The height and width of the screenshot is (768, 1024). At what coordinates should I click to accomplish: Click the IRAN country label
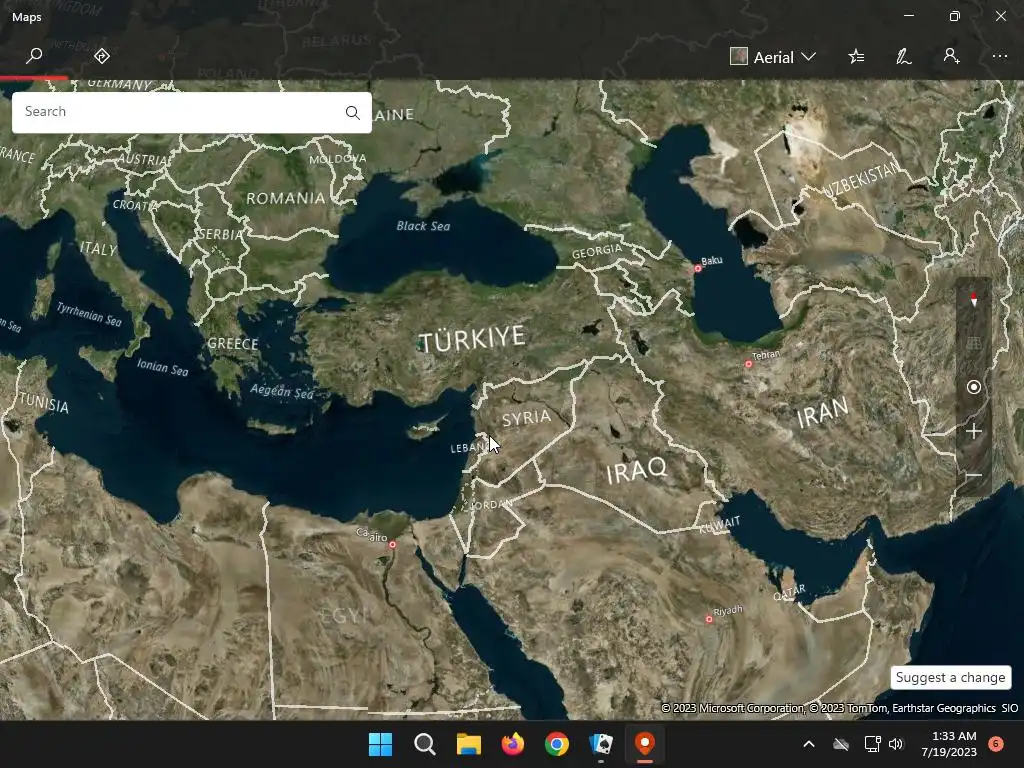click(823, 413)
